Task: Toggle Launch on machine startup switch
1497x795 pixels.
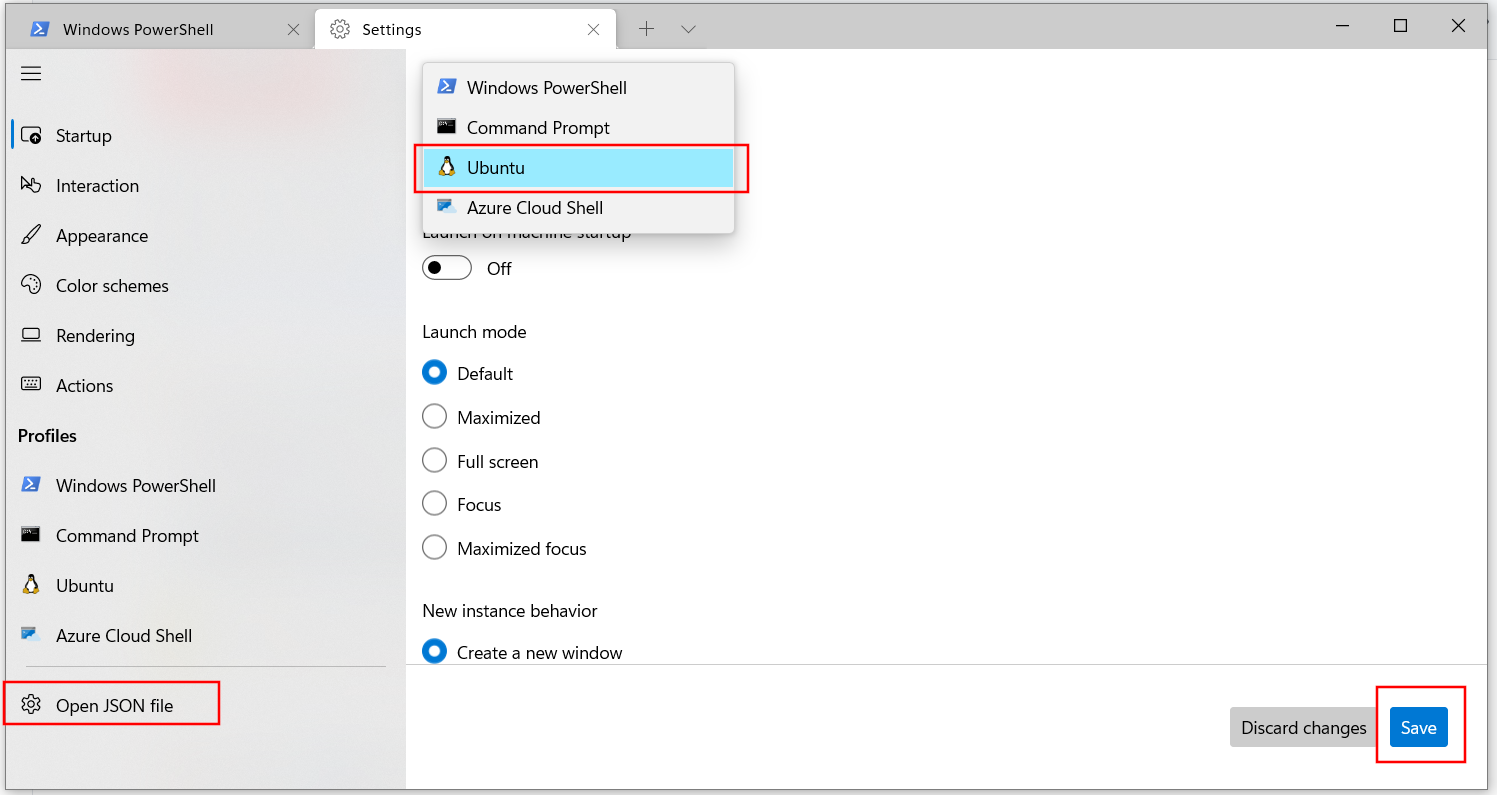Action: (x=447, y=268)
